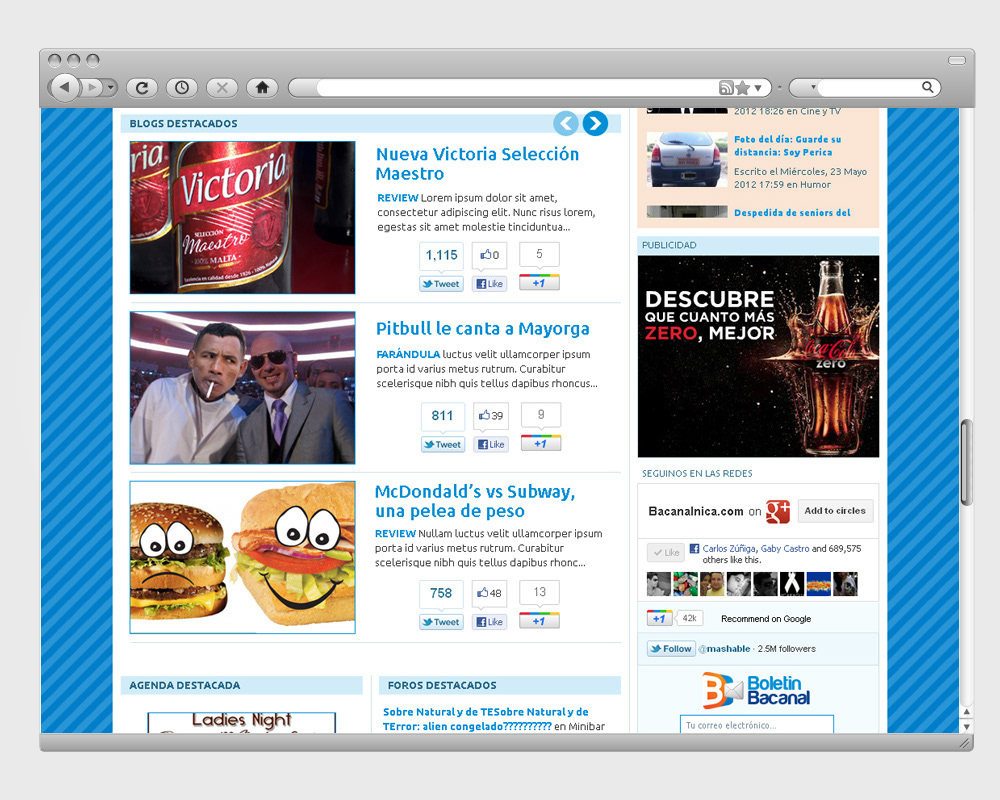Open the search engine dropdown arrow
This screenshot has height=800, width=1000.
point(813,87)
